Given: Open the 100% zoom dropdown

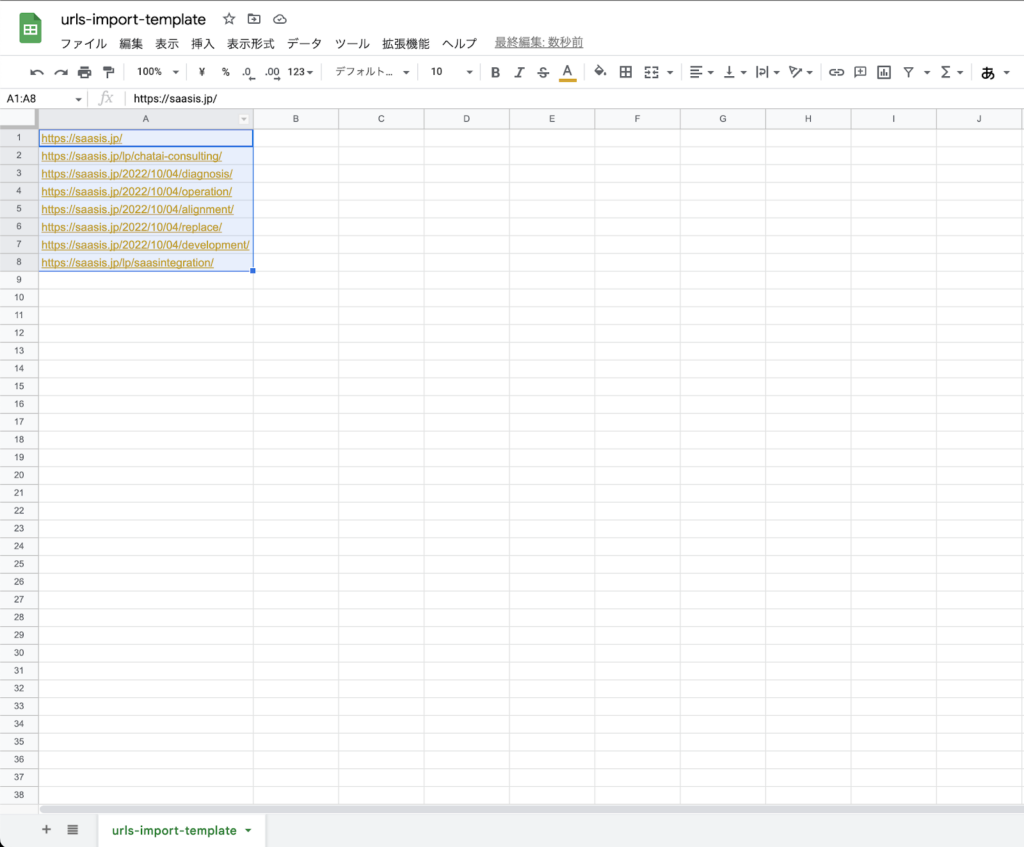Looking at the screenshot, I should click(158, 72).
